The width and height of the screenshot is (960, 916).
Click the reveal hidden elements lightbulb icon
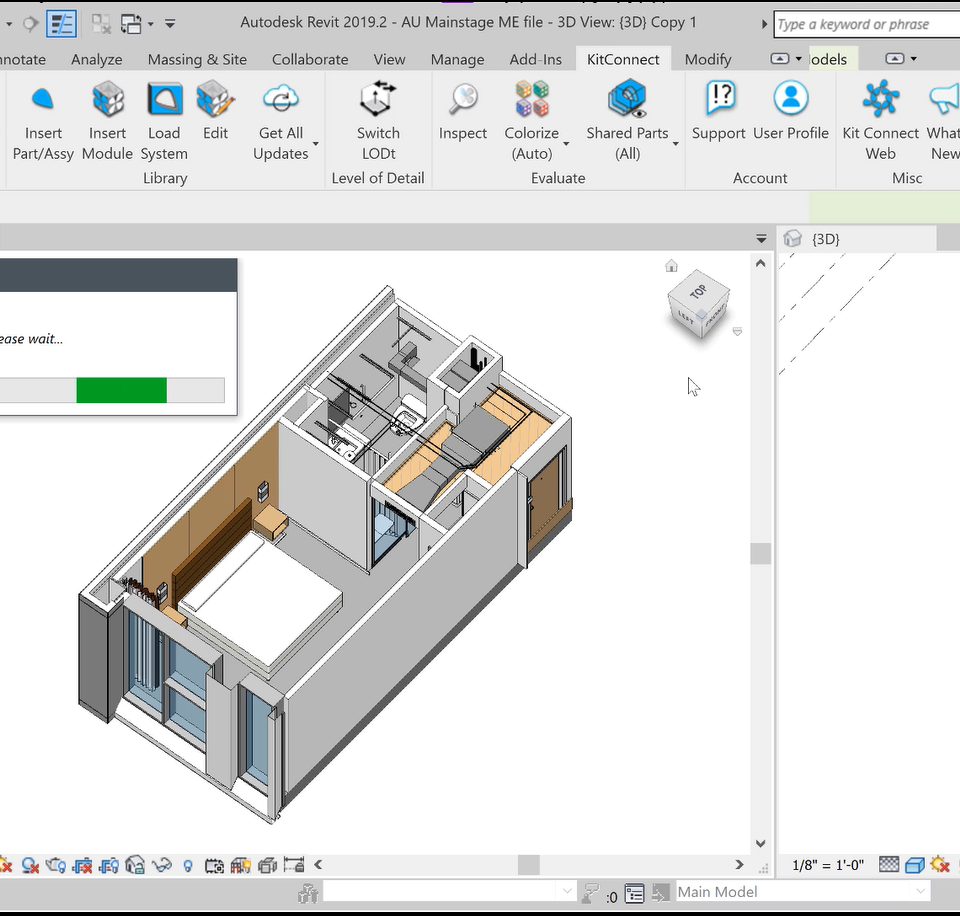pyautogui.click(x=188, y=865)
